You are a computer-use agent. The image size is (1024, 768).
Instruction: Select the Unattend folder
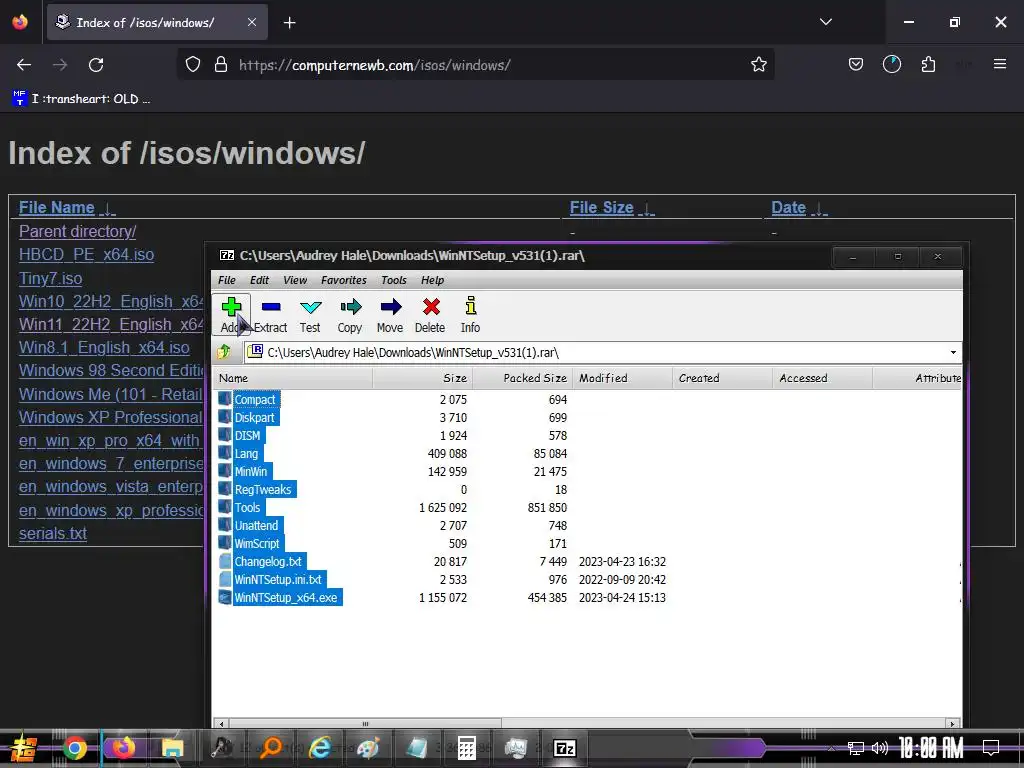pos(256,525)
